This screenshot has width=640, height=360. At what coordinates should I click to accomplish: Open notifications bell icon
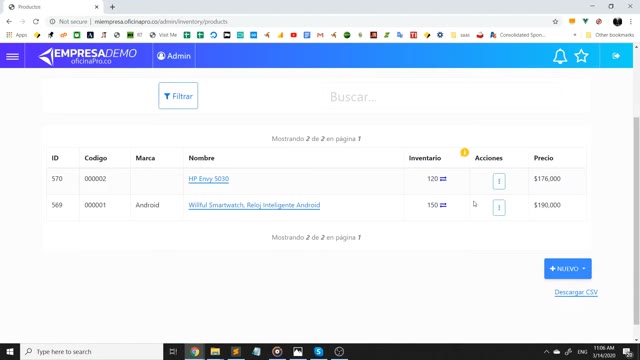pyautogui.click(x=560, y=56)
